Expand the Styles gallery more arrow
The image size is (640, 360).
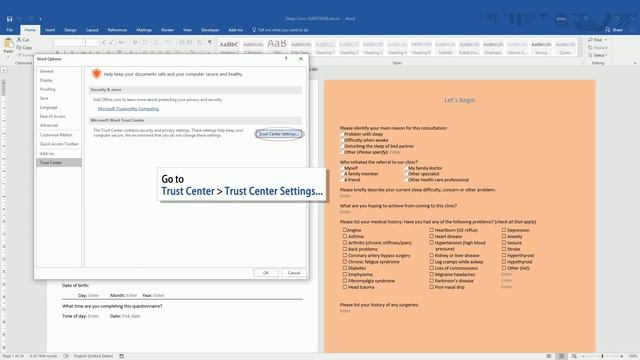[x=580, y=53]
